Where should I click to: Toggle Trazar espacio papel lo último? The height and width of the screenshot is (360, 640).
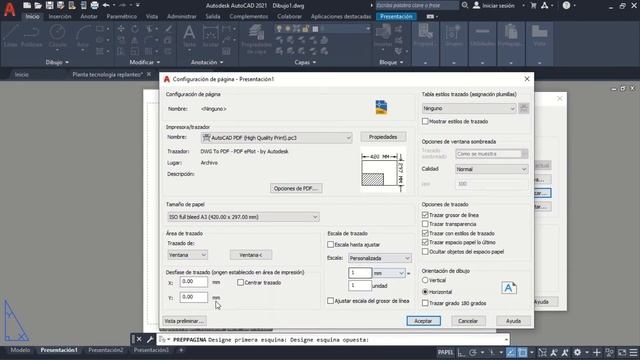click(x=425, y=242)
